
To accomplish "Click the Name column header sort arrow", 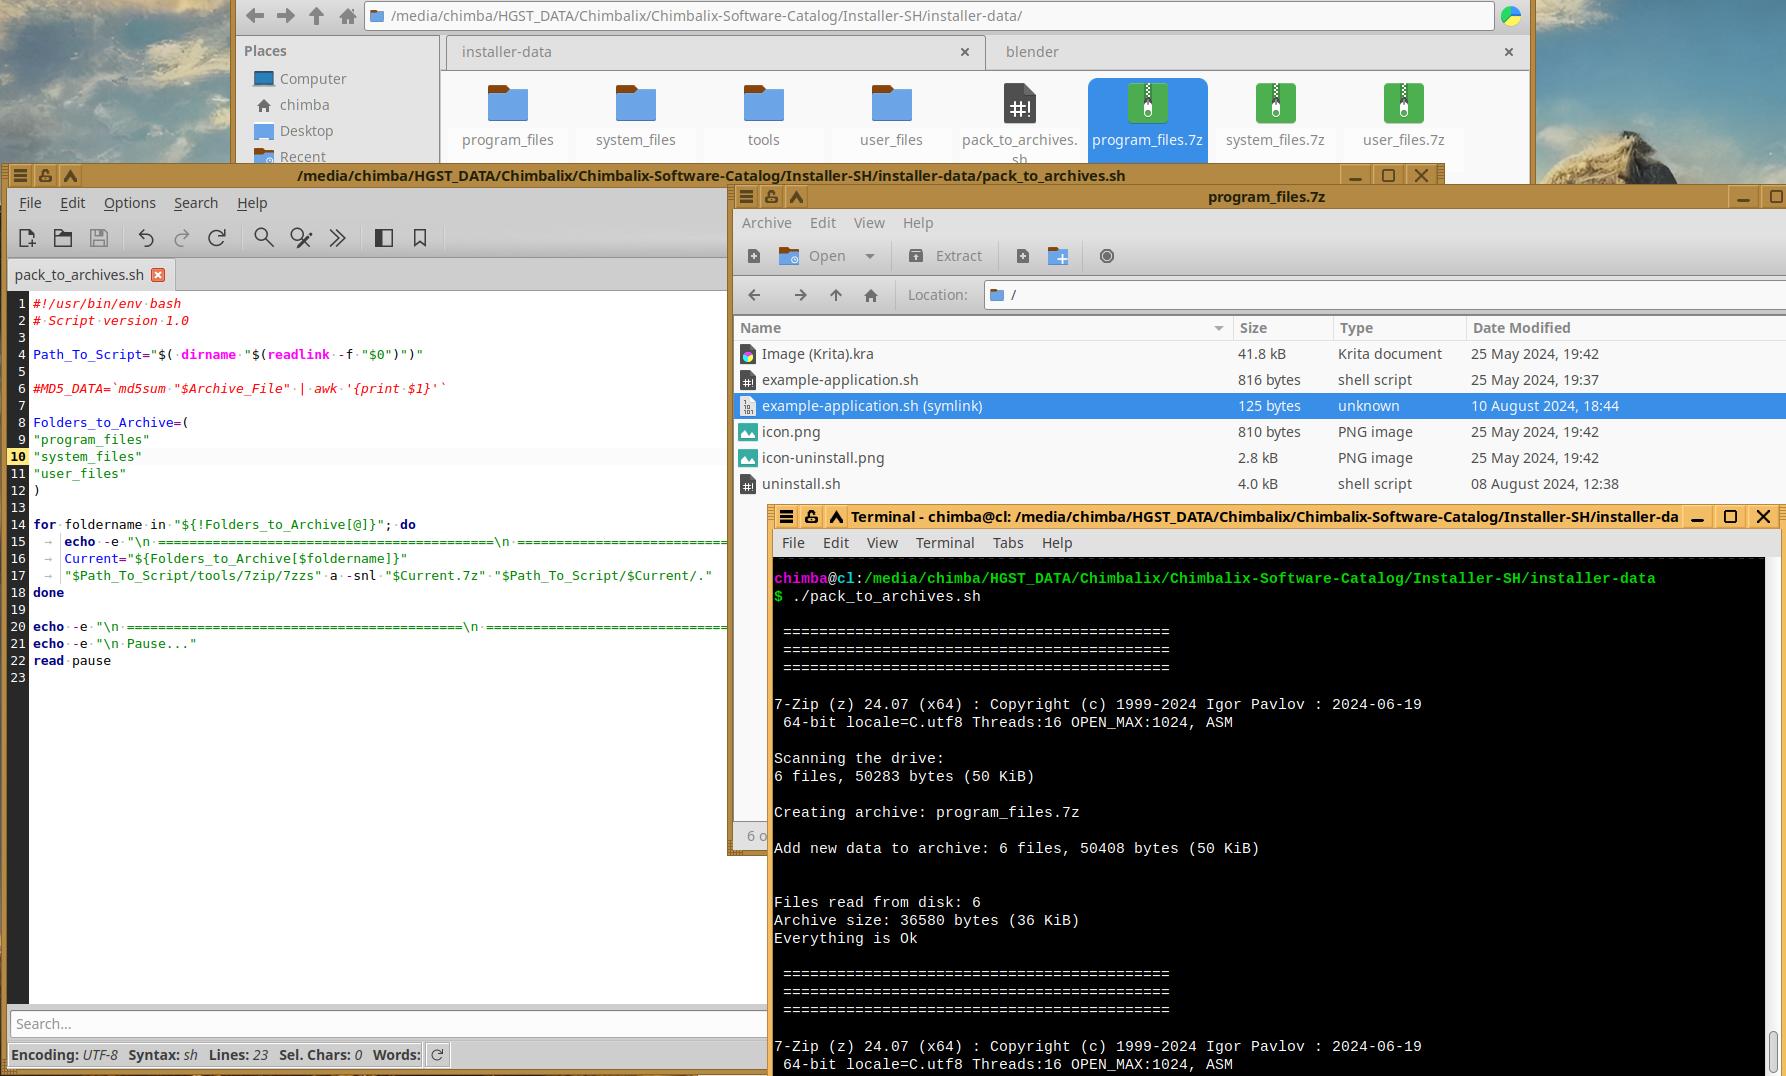I will click(1218, 328).
